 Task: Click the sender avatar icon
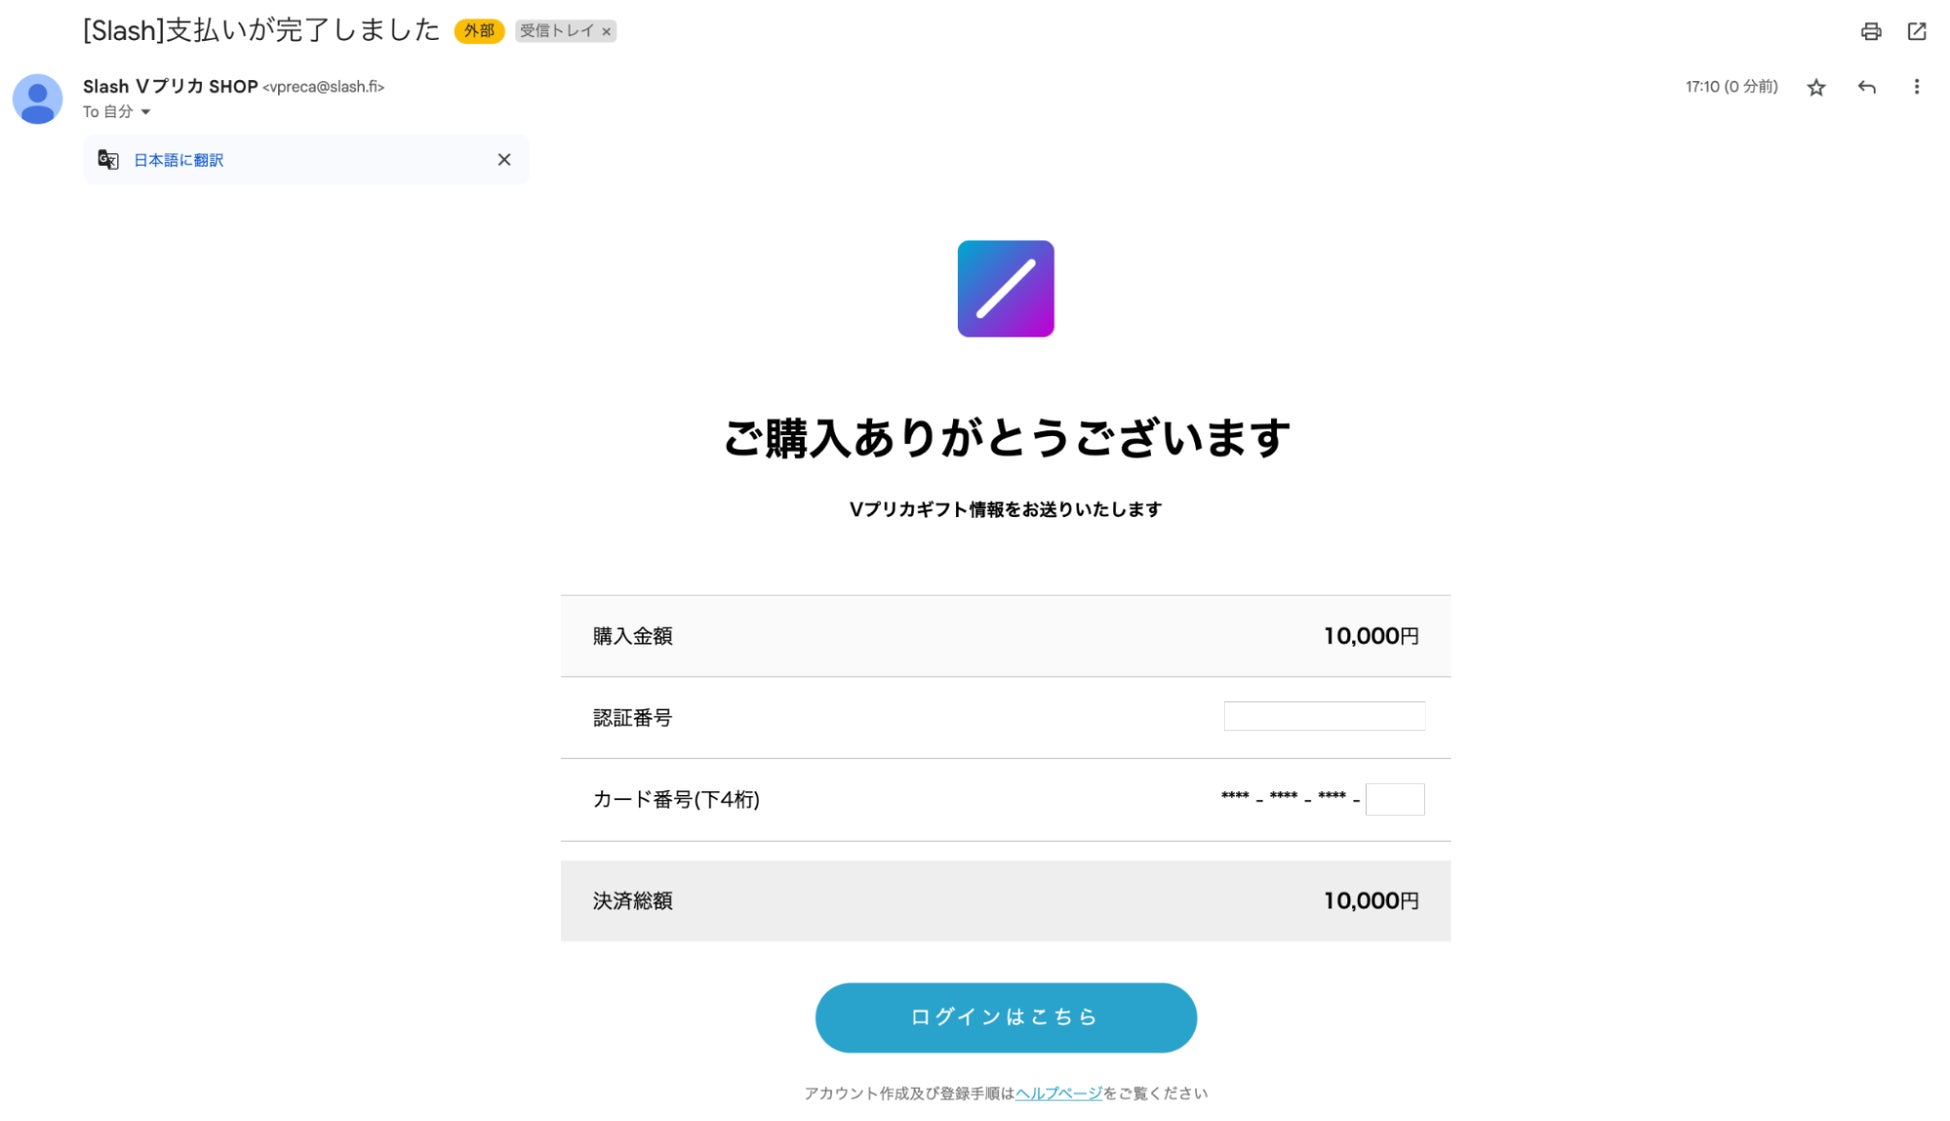coord(37,99)
